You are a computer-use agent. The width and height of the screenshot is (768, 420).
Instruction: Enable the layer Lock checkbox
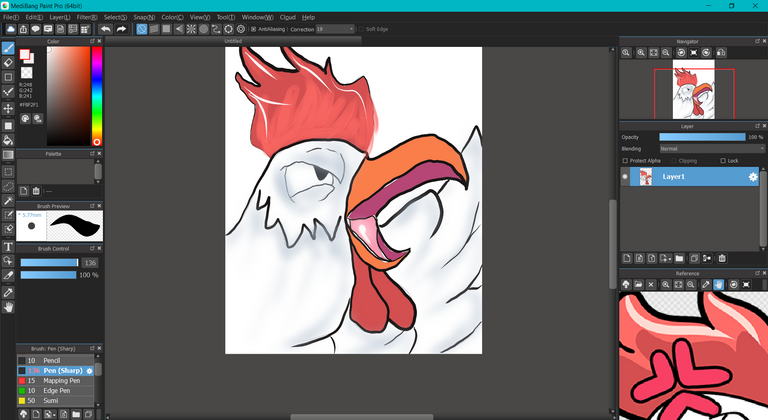click(723, 161)
